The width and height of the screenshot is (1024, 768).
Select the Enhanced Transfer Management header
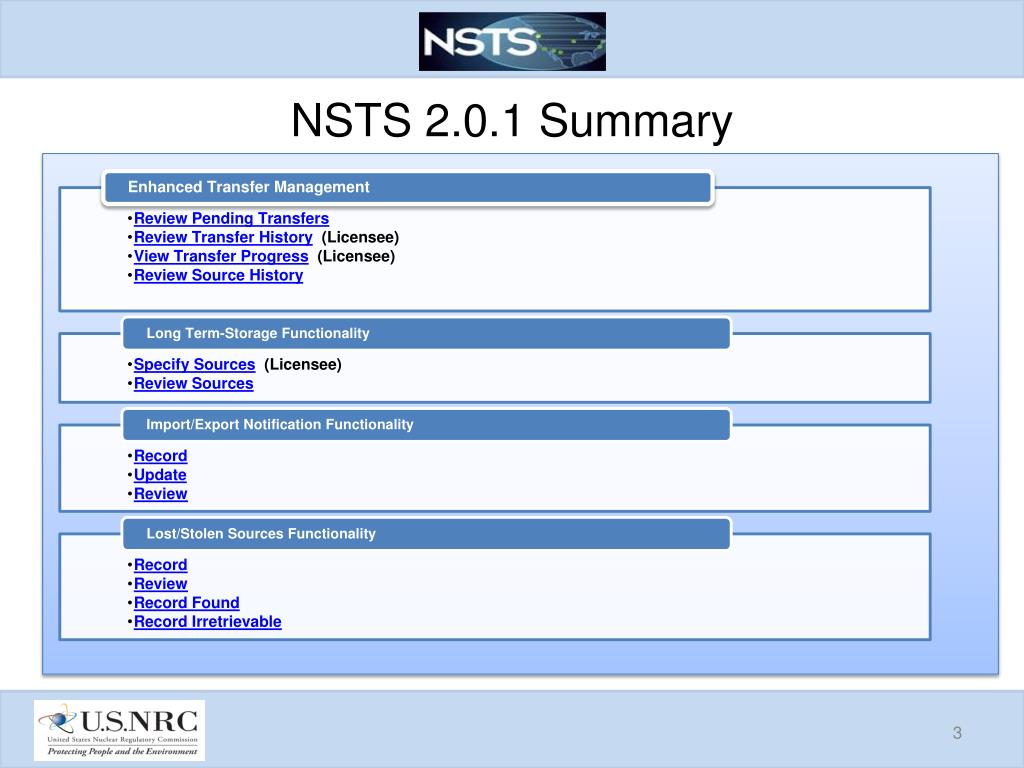tap(408, 187)
